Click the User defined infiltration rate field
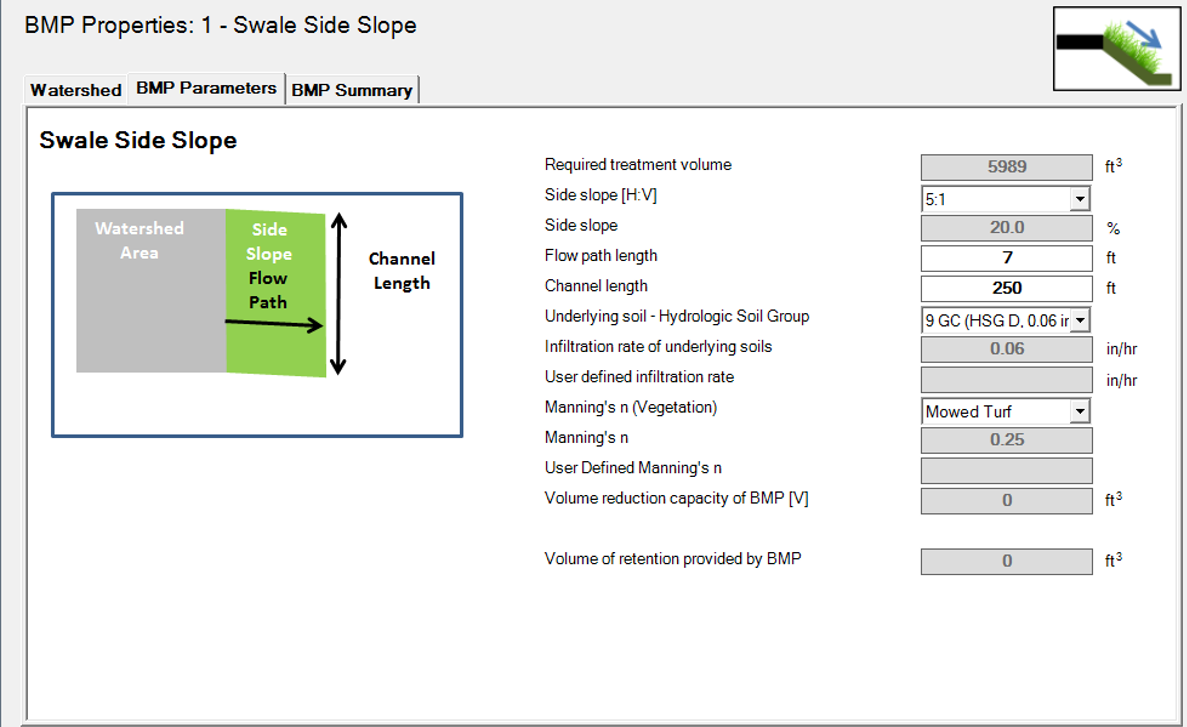Screen dimensions: 1187x727 pos(1006,380)
